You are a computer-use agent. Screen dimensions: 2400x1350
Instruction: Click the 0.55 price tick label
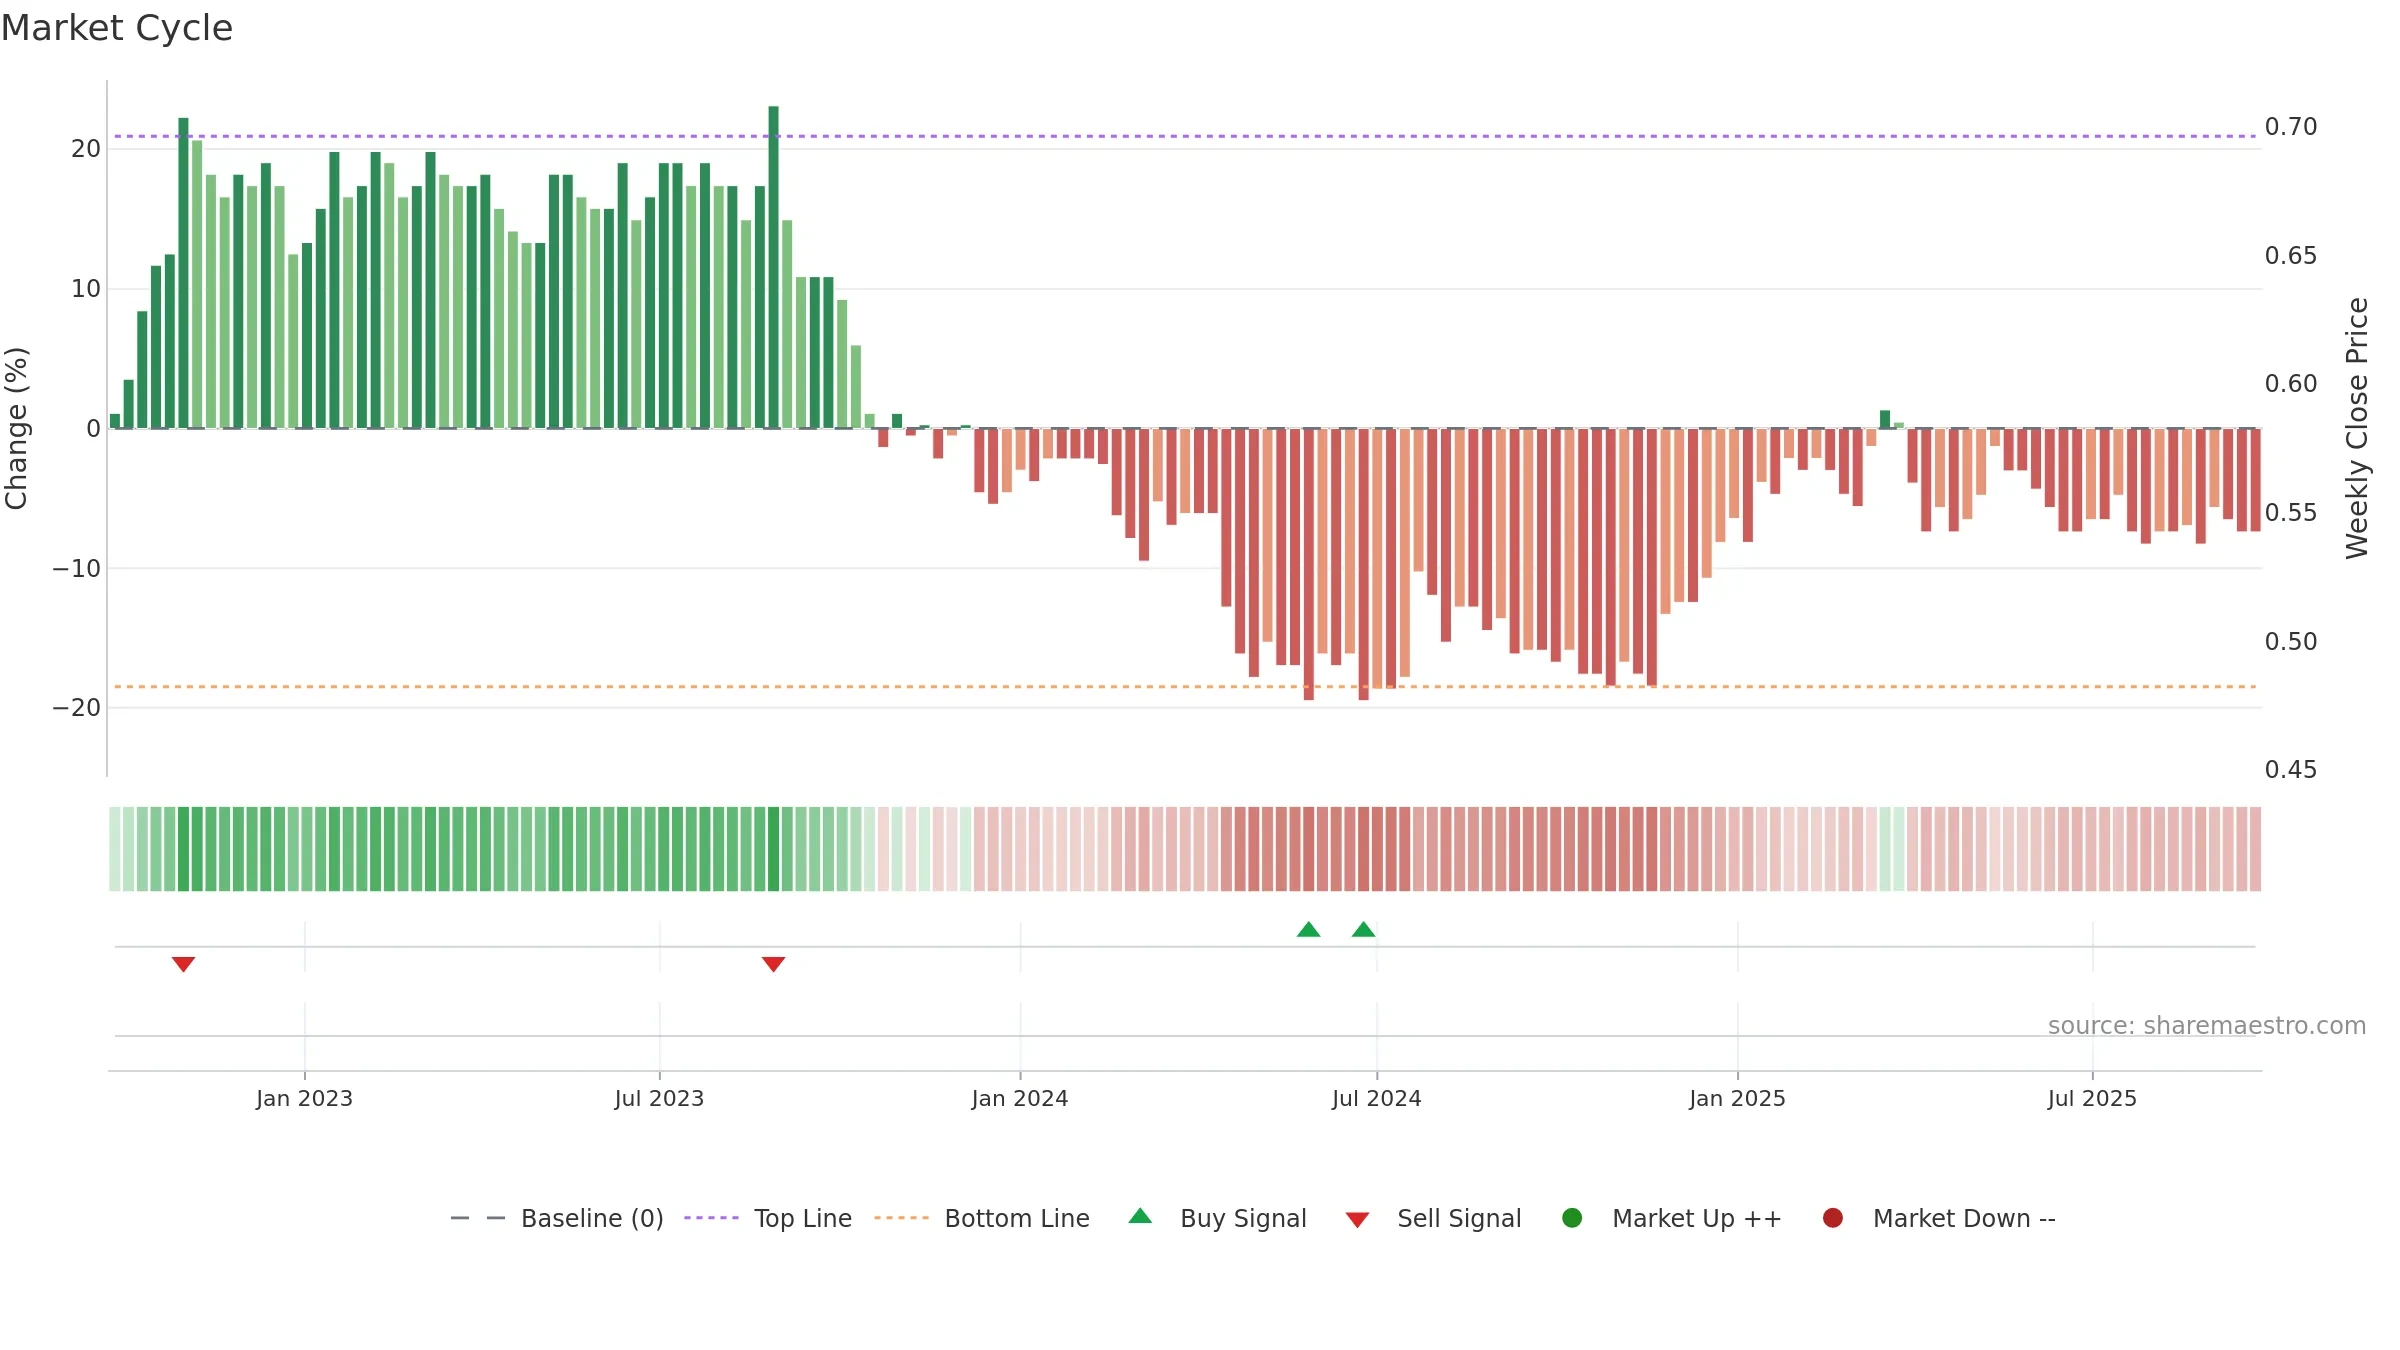[2291, 513]
